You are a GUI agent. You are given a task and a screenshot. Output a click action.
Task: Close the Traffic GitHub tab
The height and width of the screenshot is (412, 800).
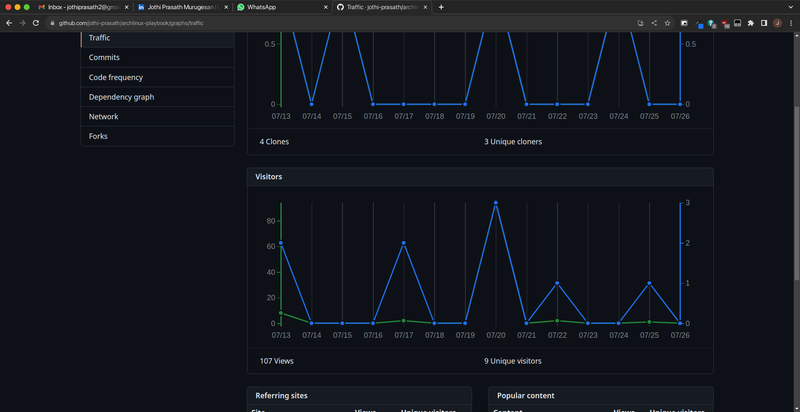(x=427, y=7)
